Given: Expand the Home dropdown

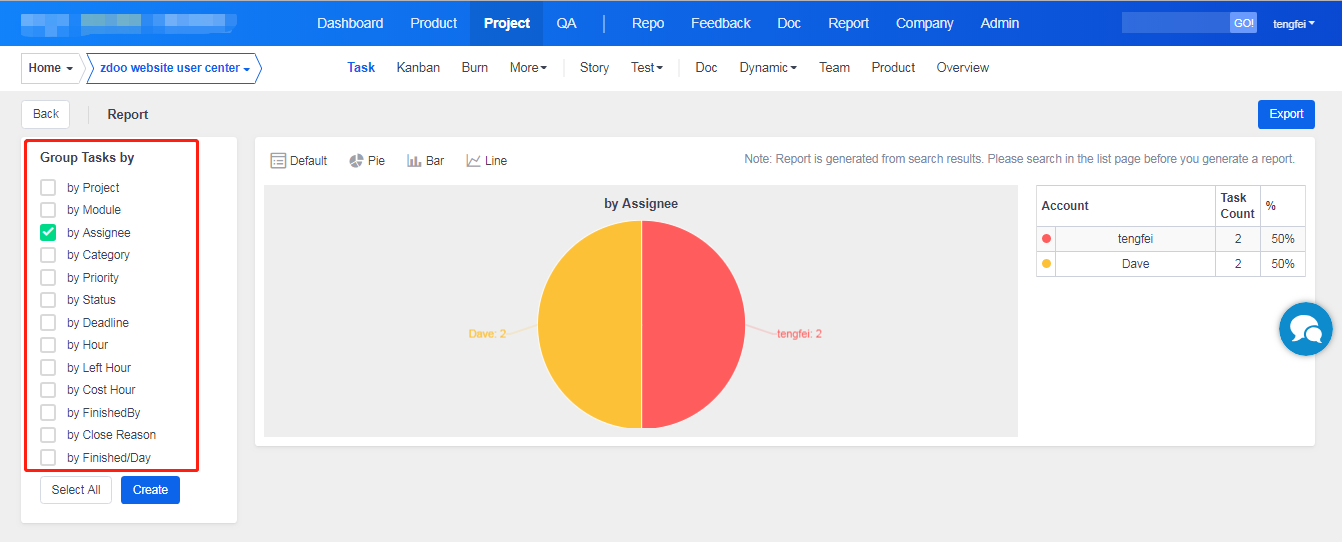Looking at the screenshot, I should coord(50,68).
